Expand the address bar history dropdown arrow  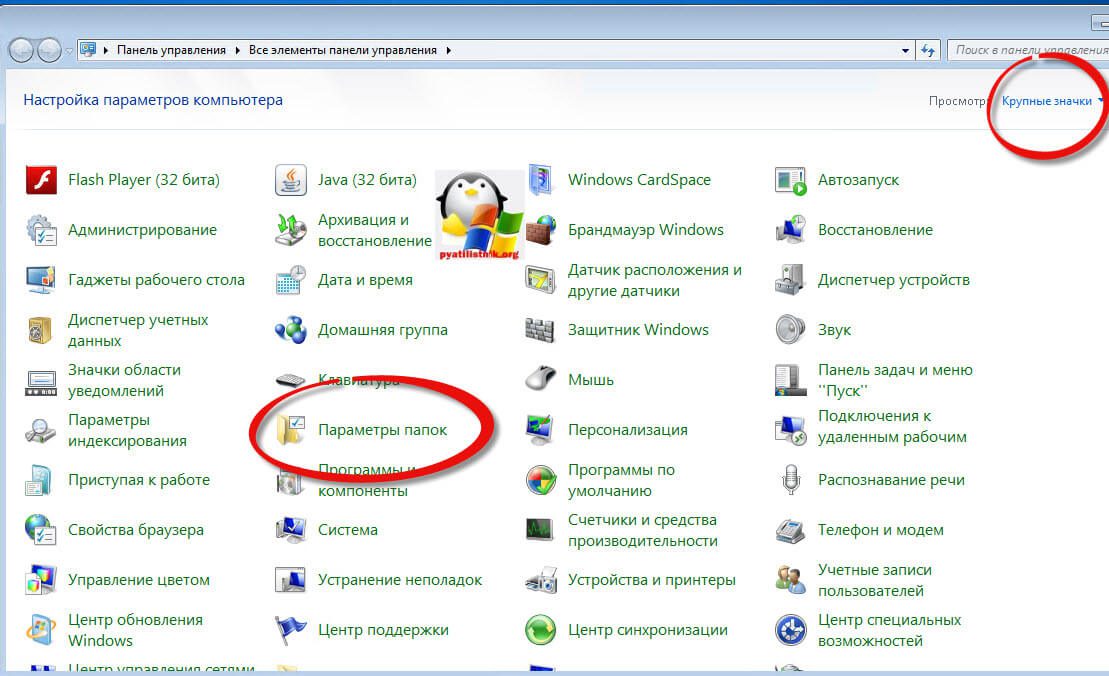pyautogui.click(x=905, y=50)
